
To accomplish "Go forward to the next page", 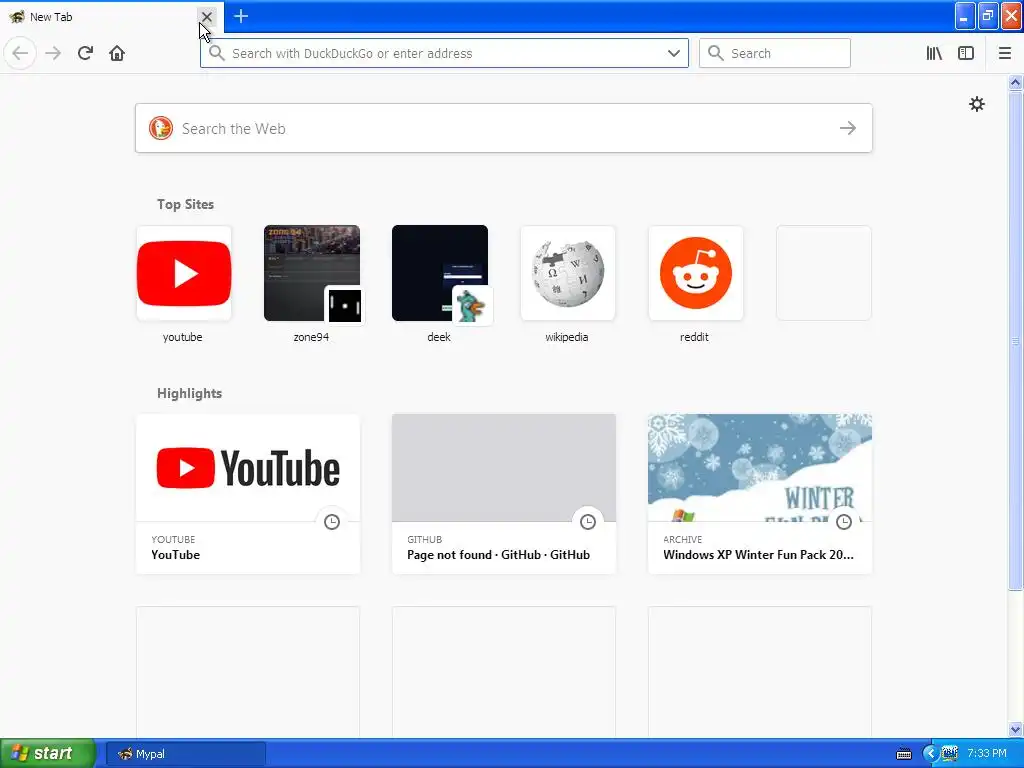I will pos(53,53).
